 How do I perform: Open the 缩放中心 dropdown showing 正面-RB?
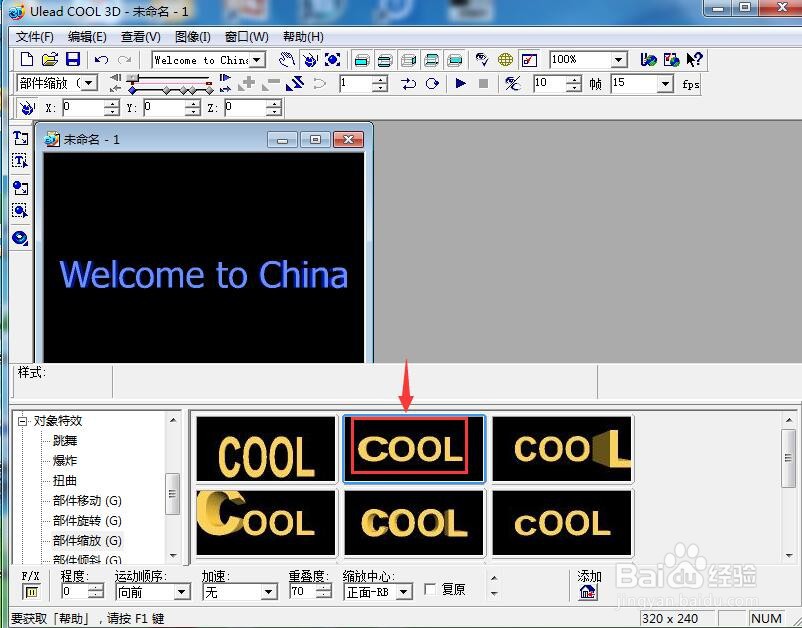pos(404,592)
